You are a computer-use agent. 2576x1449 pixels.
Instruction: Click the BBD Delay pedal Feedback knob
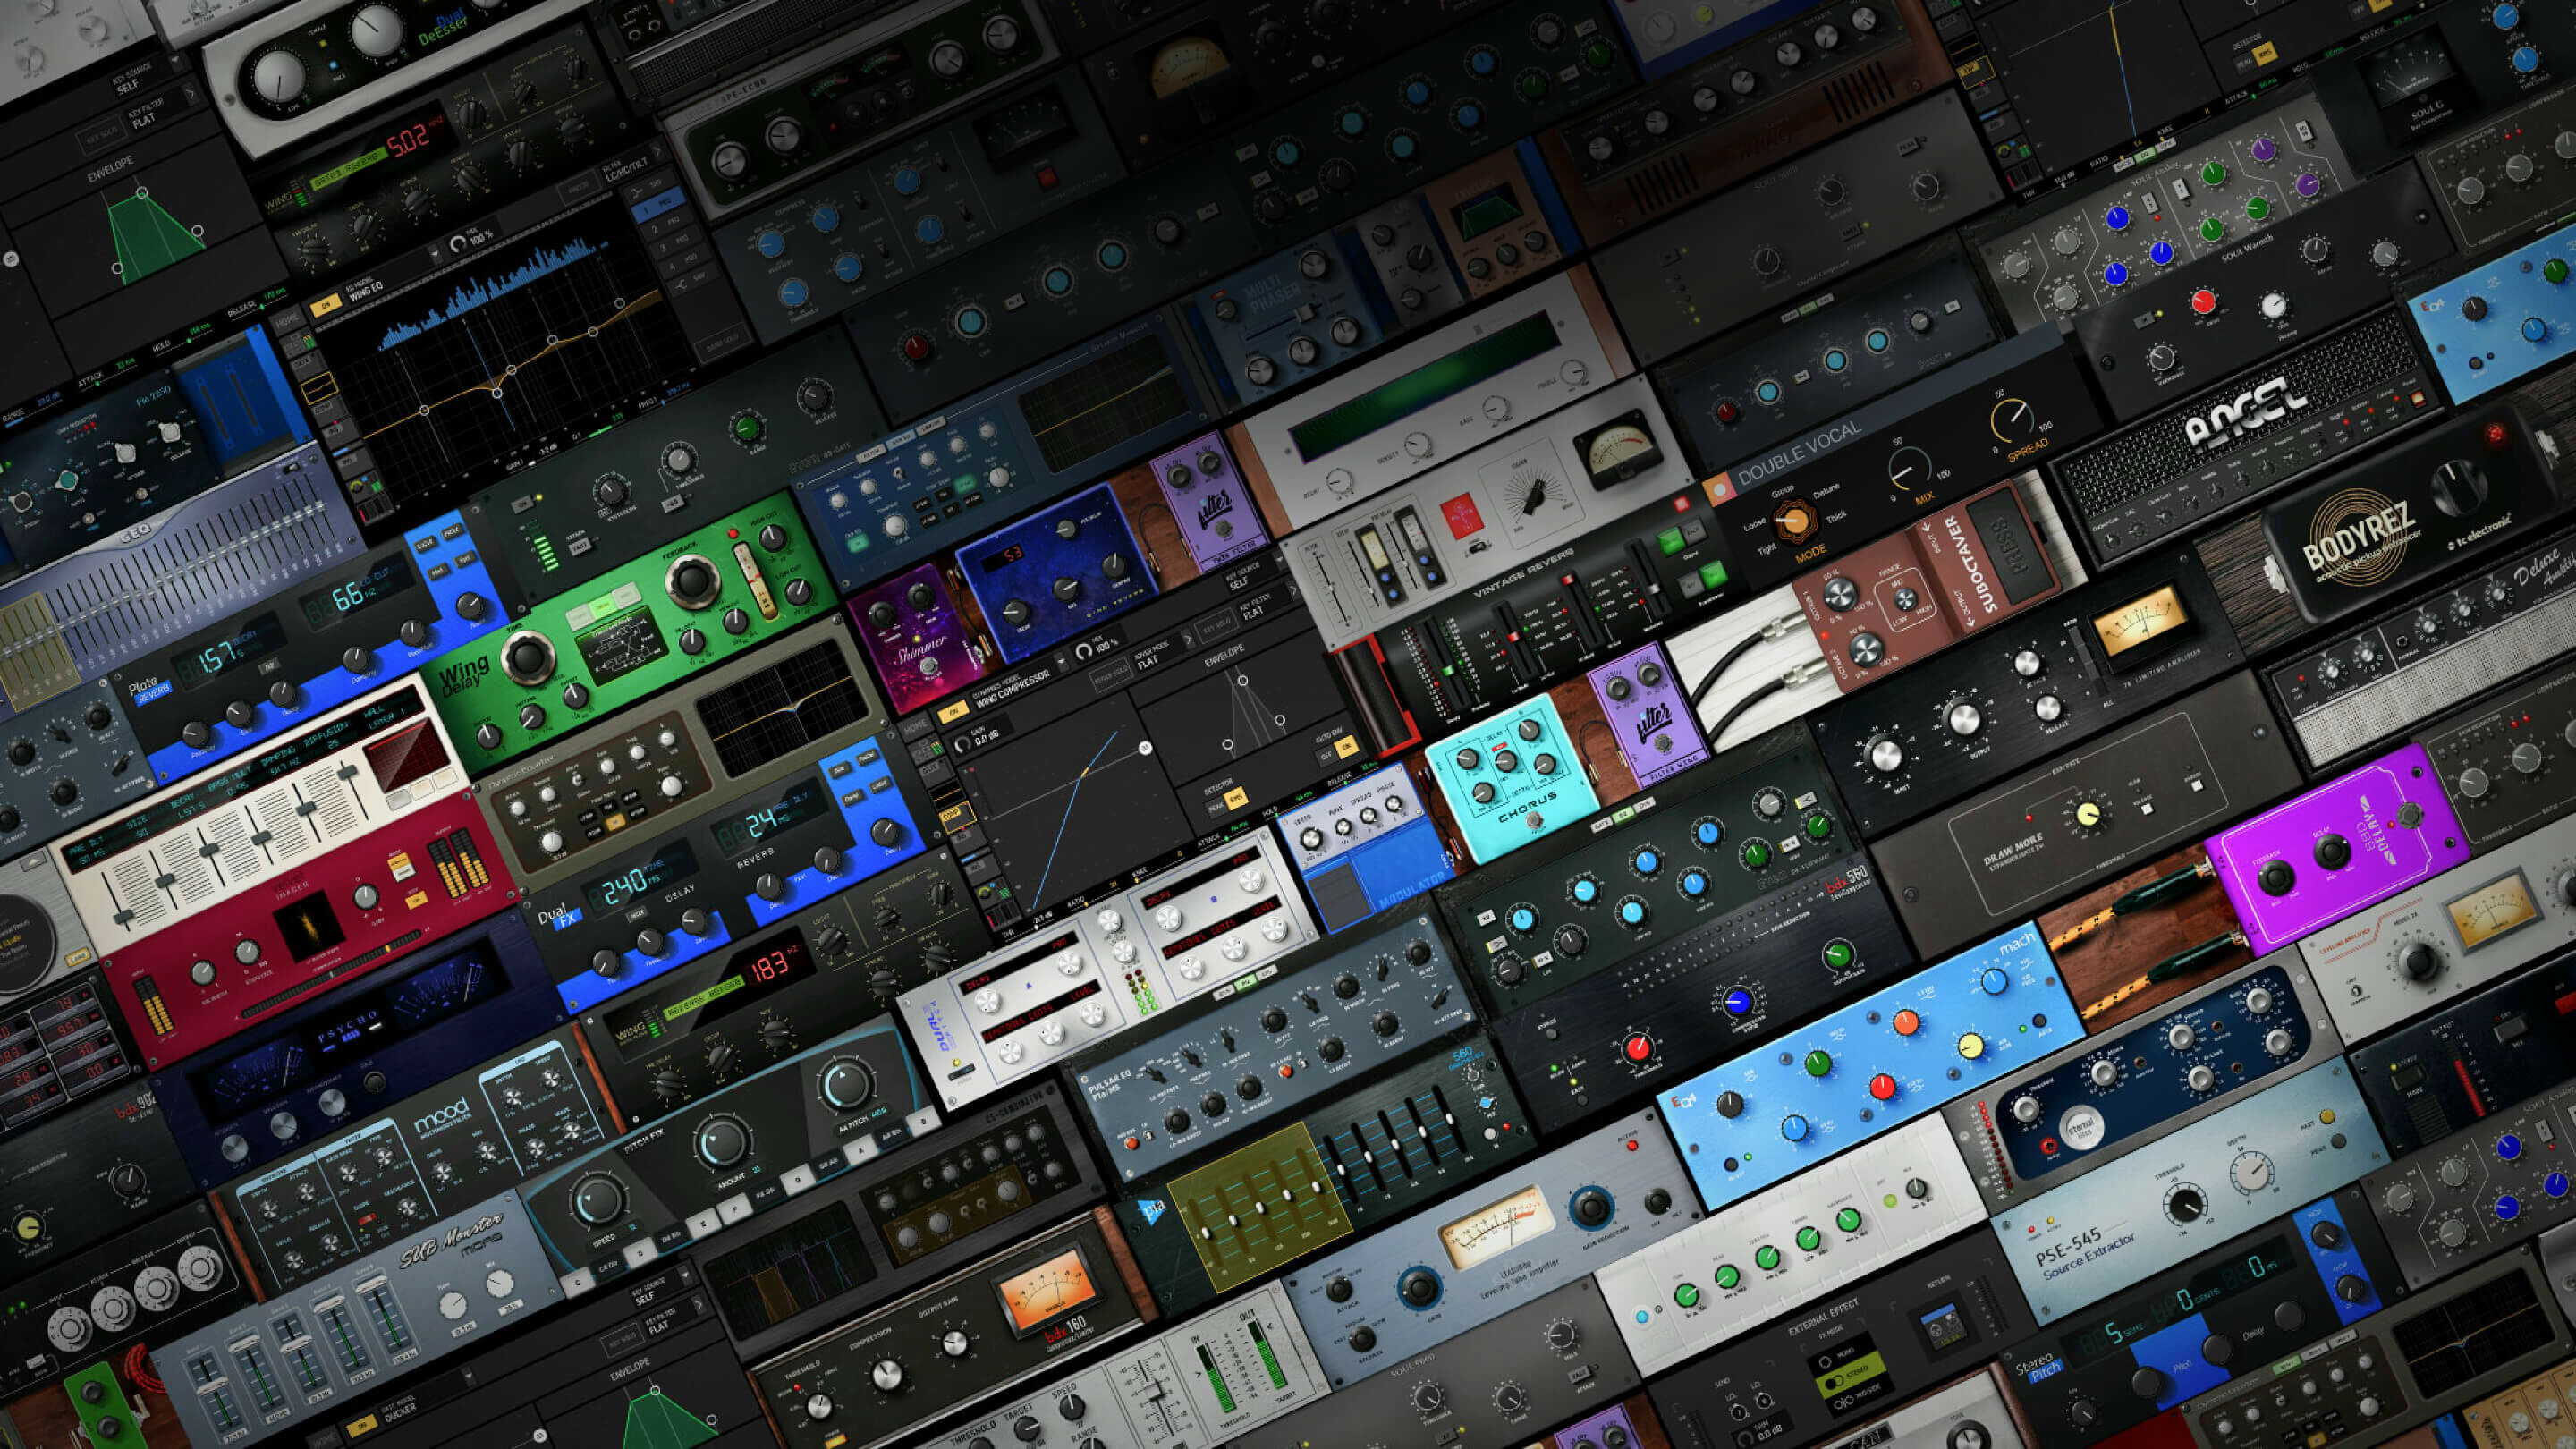click(2276, 879)
